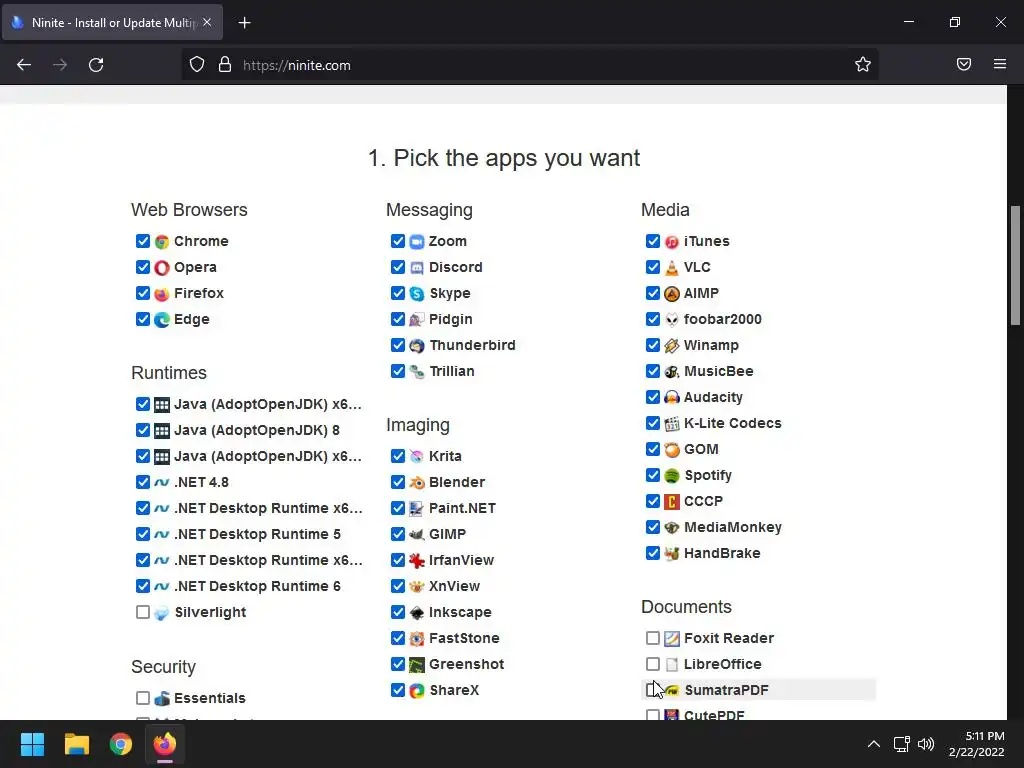Open a new browser tab
The width and height of the screenshot is (1024, 768).
click(x=244, y=23)
